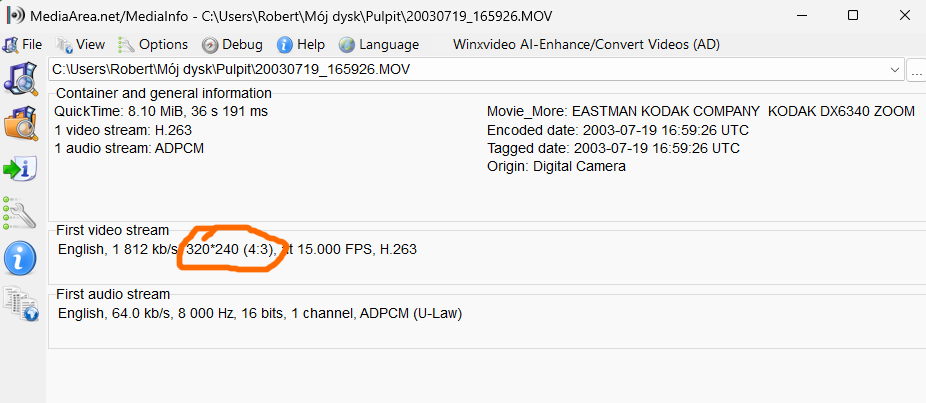Open the Debug menu
Viewport: 926px width, 403px height.
tap(233, 44)
